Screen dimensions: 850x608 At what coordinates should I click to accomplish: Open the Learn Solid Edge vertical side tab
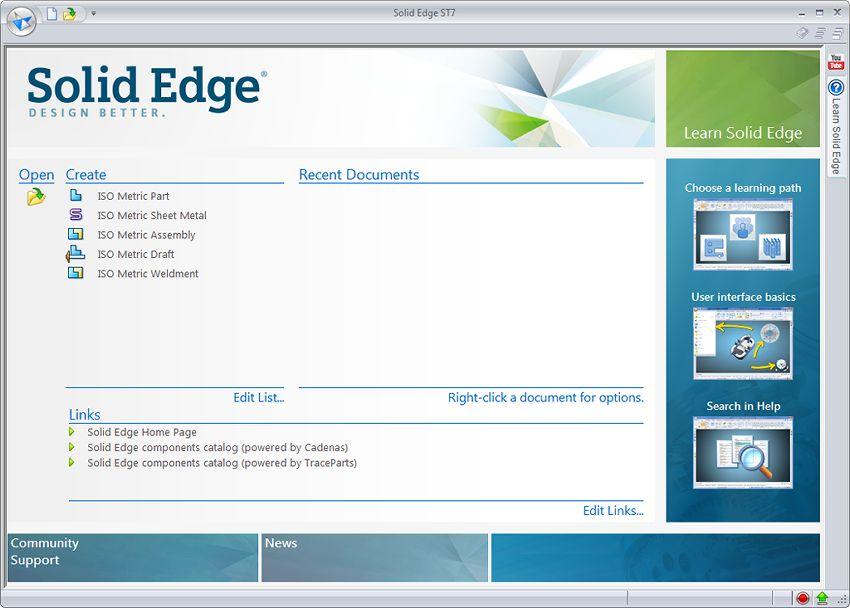[x=836, y=127]
